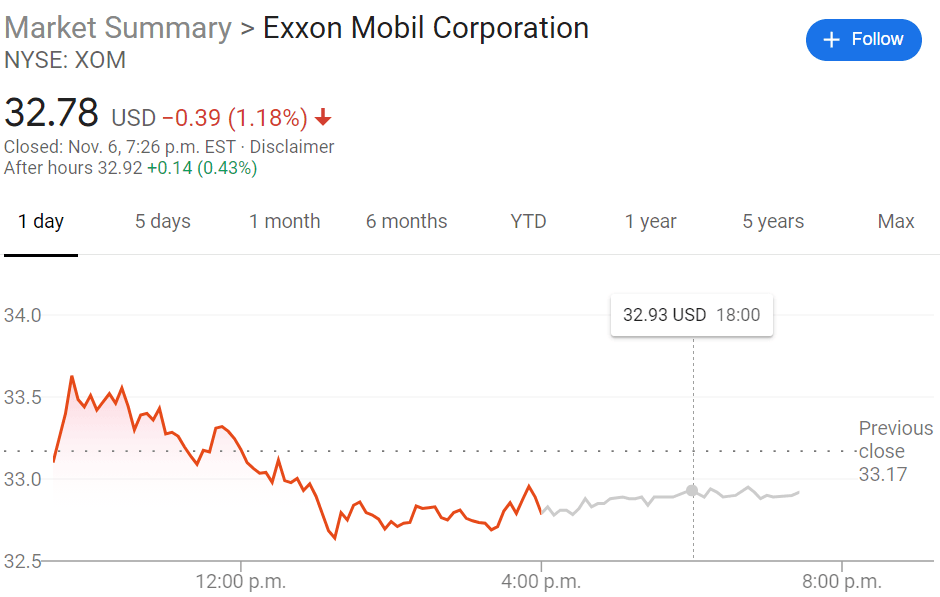Click the red down arrow icon
Image resolution: width=940 pixels, height=597 pixels.
(322, 118)
